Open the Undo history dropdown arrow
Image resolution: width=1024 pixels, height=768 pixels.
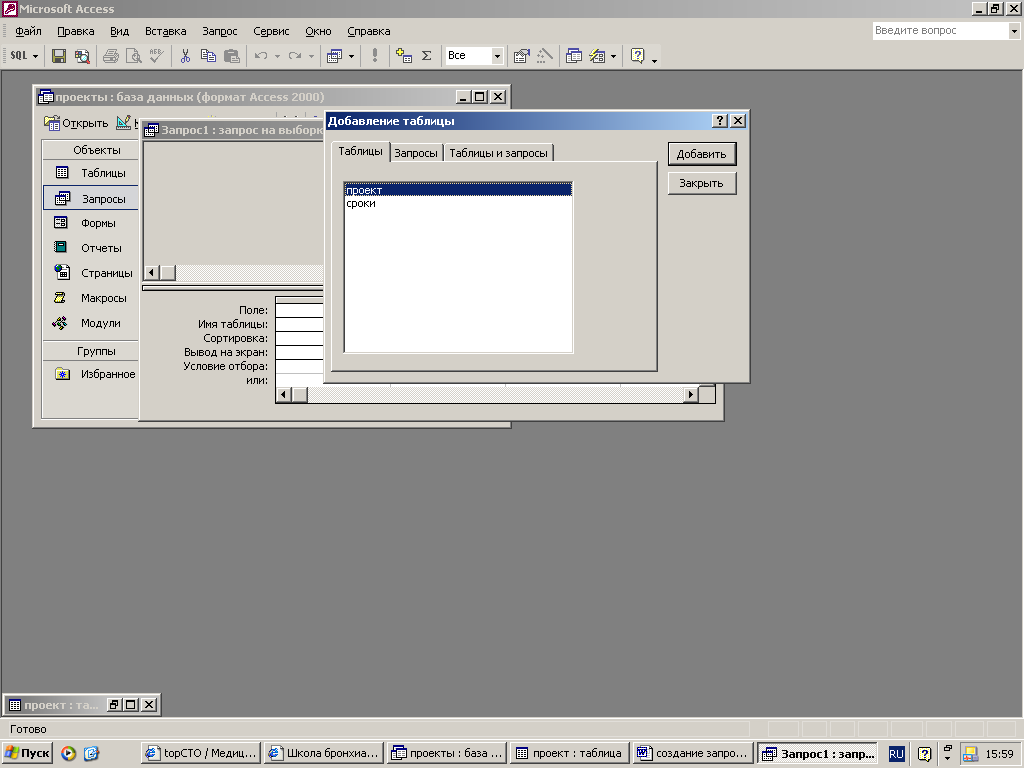coord(278,56)
